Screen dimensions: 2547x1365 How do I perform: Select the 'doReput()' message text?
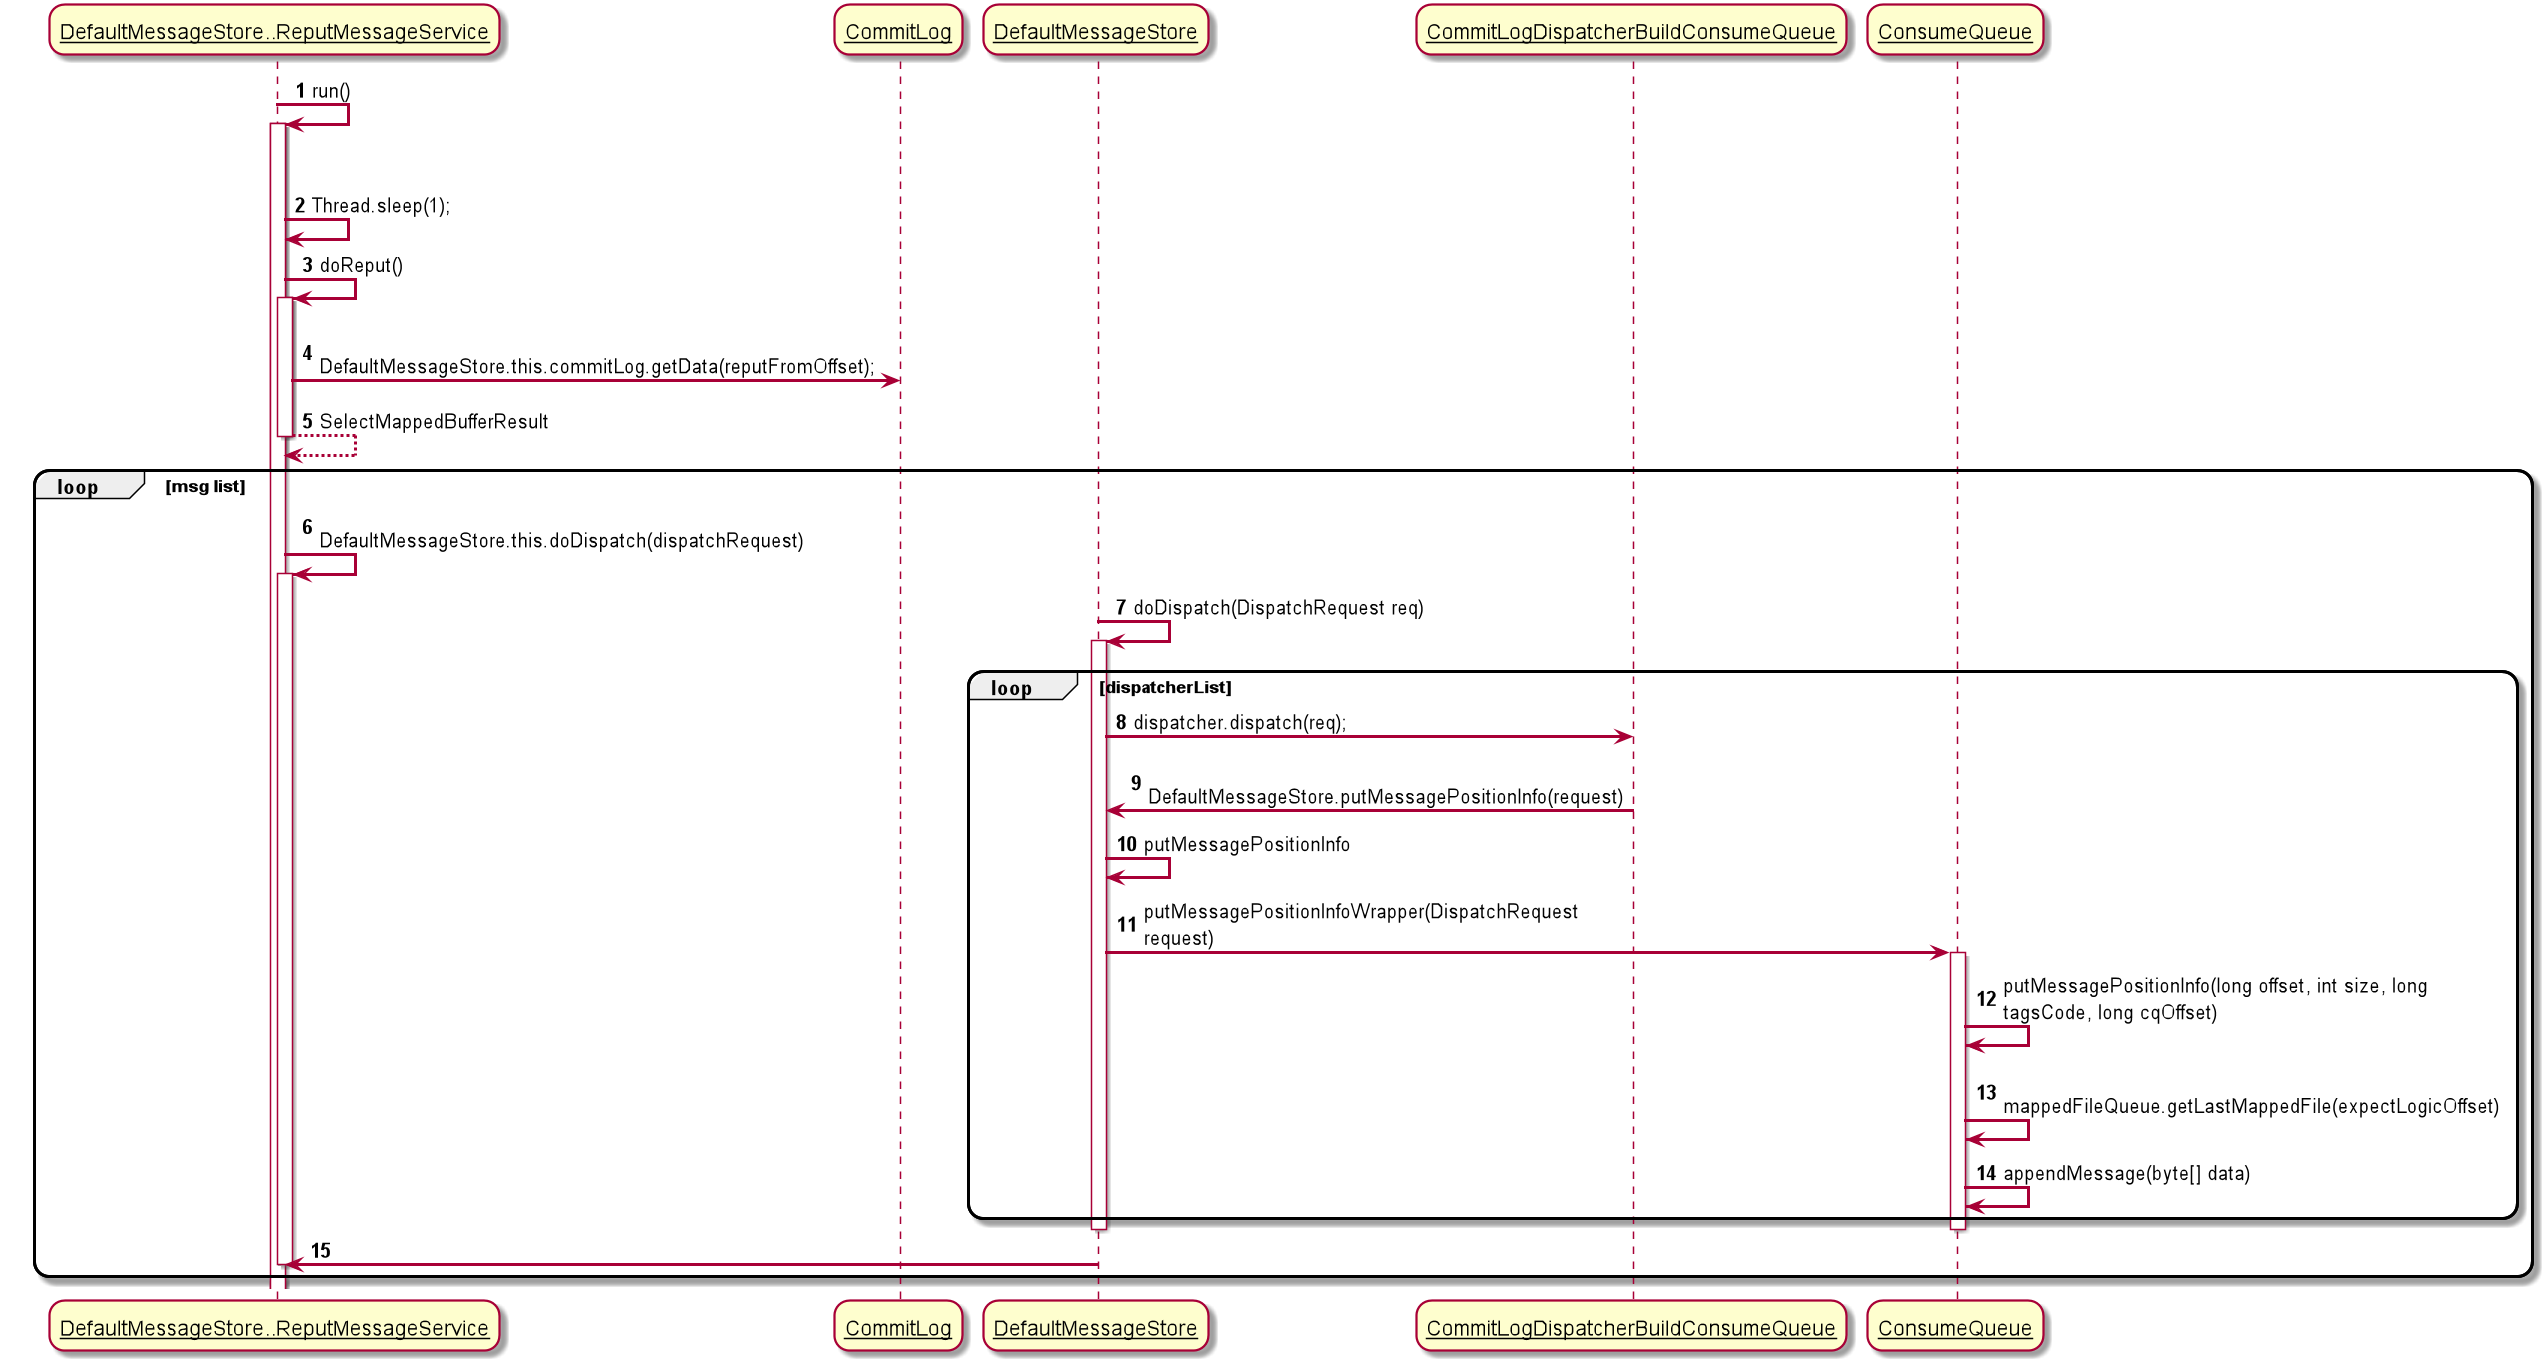tap(361, 265)
